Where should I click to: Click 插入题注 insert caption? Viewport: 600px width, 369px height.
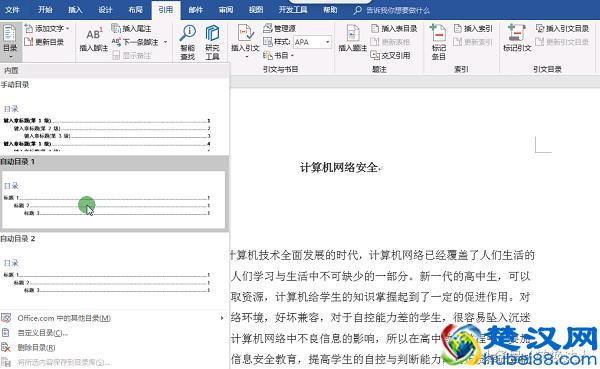352,38
